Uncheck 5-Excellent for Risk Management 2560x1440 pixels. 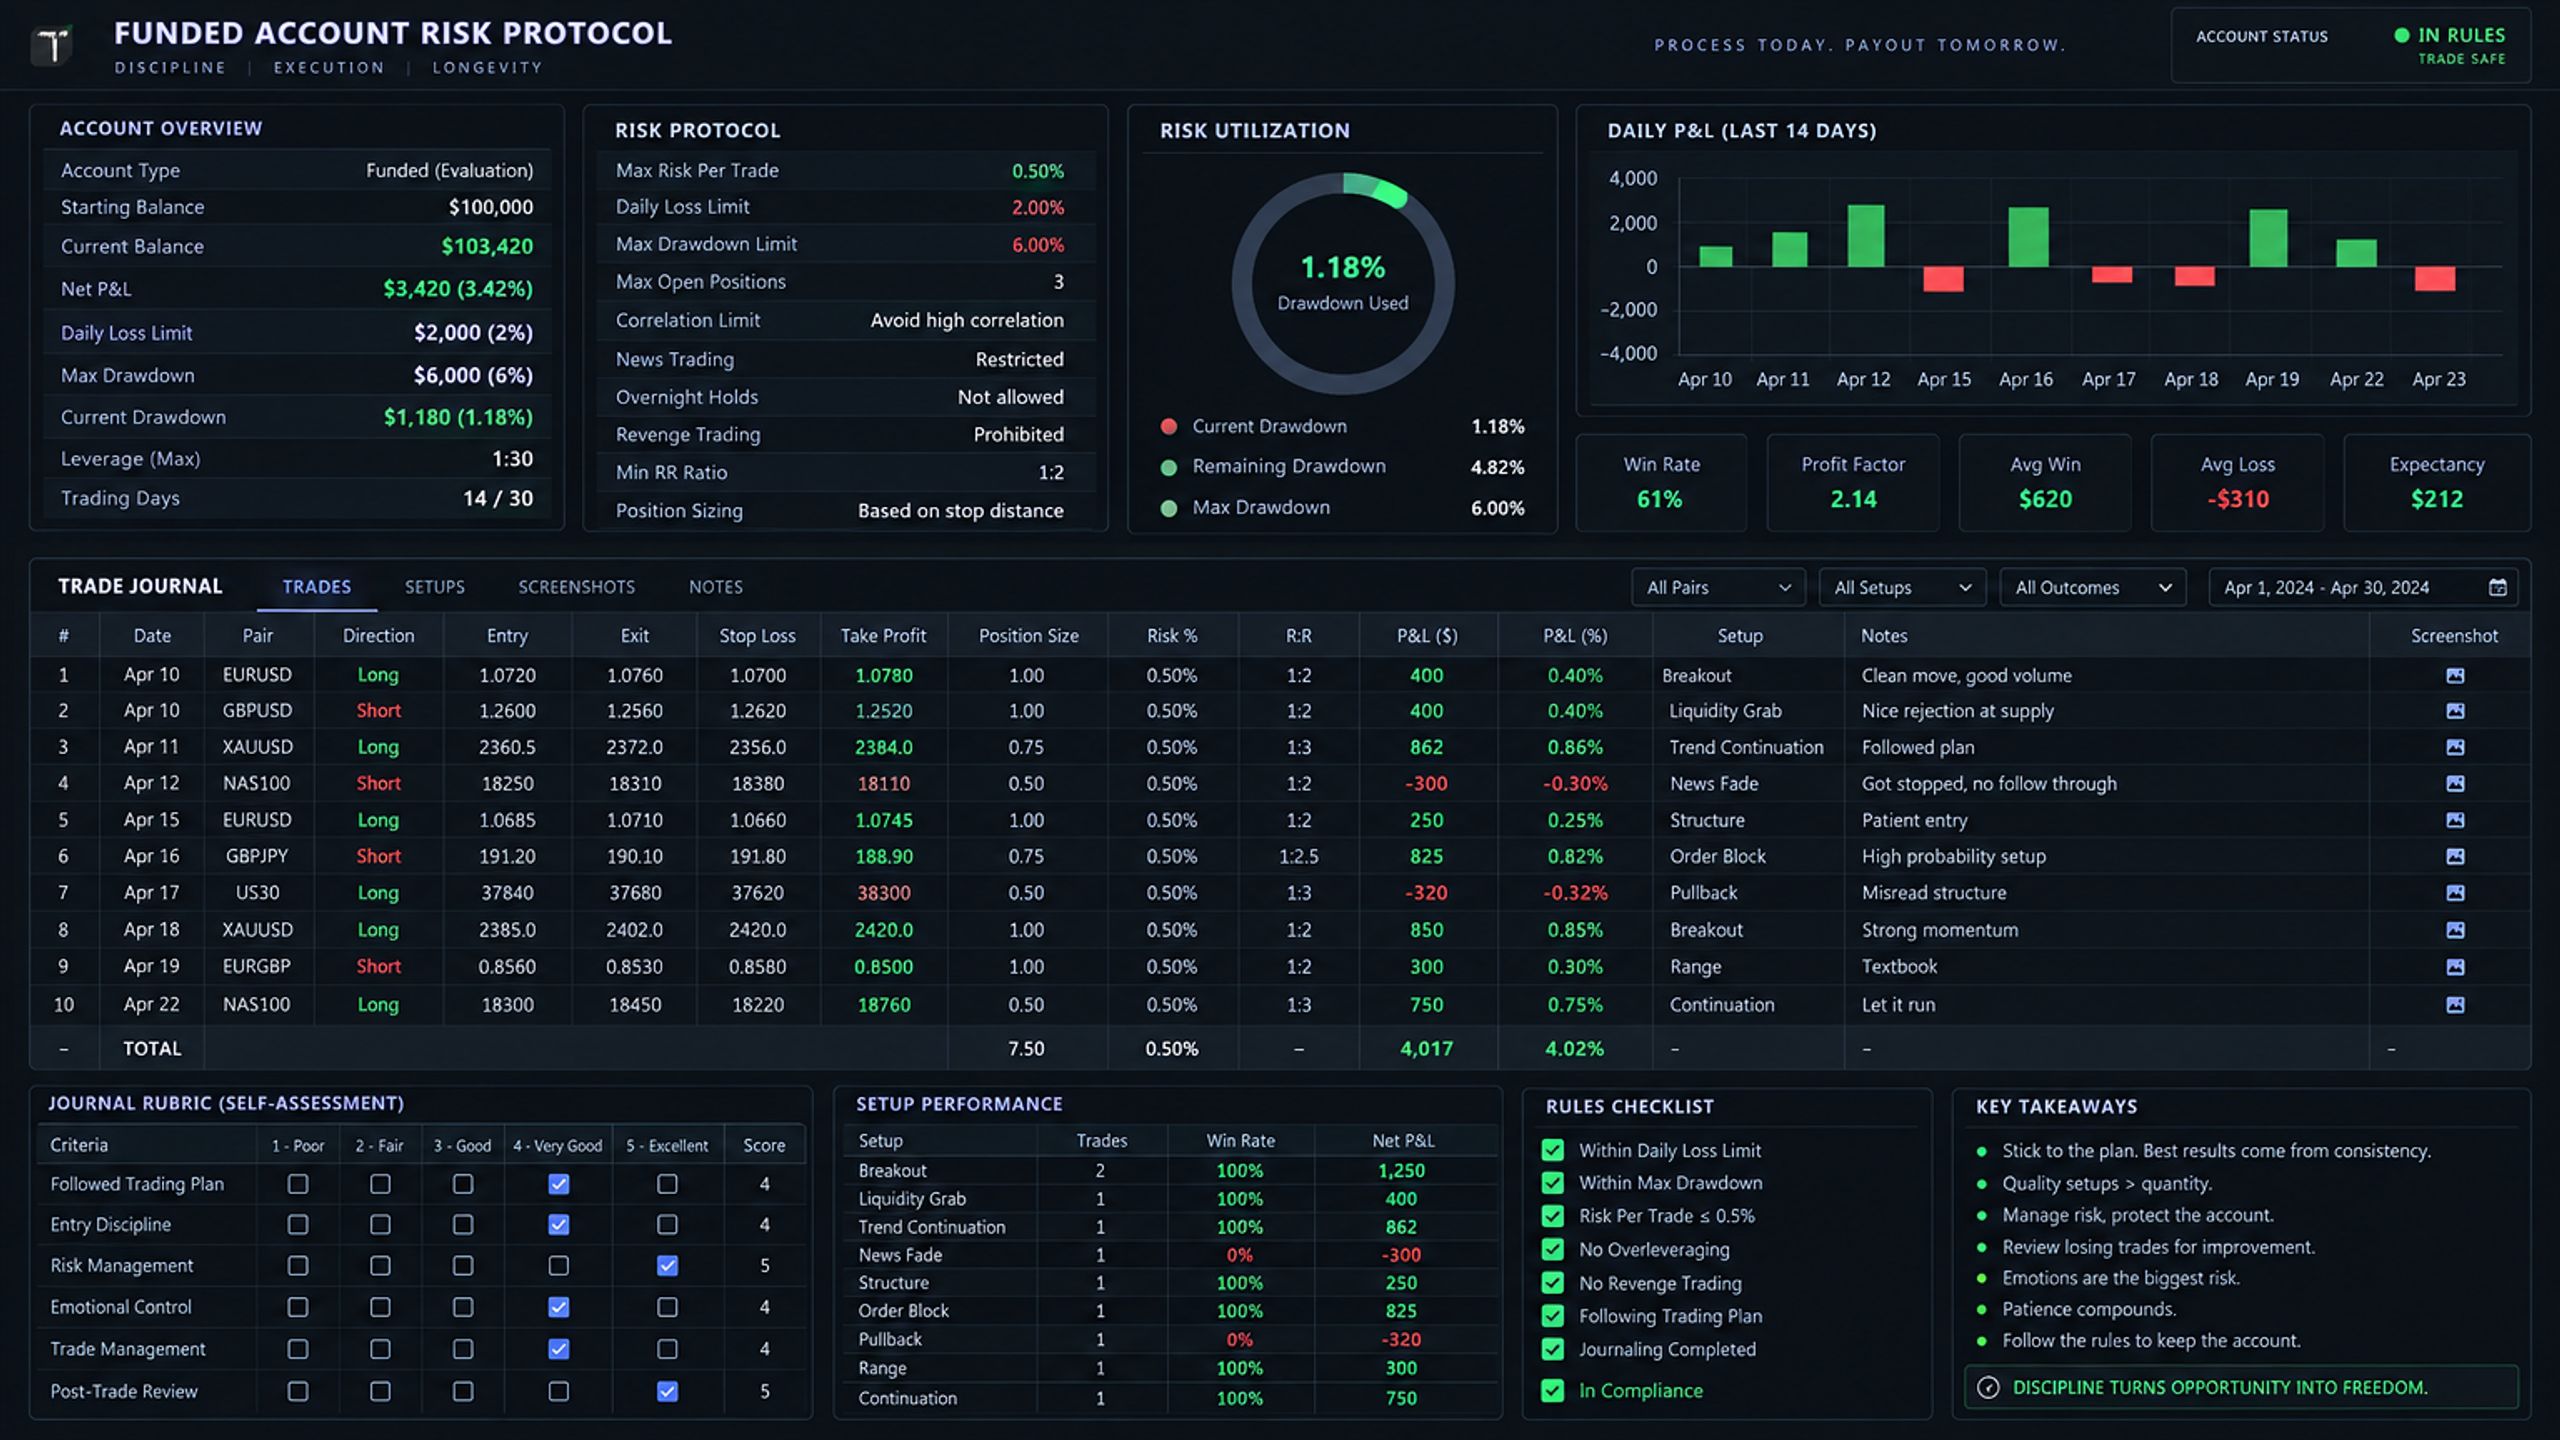(667, 1266)
